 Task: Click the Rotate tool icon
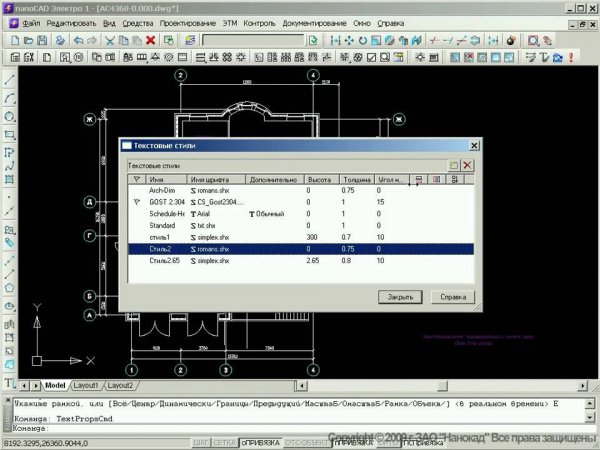[362, 40]
